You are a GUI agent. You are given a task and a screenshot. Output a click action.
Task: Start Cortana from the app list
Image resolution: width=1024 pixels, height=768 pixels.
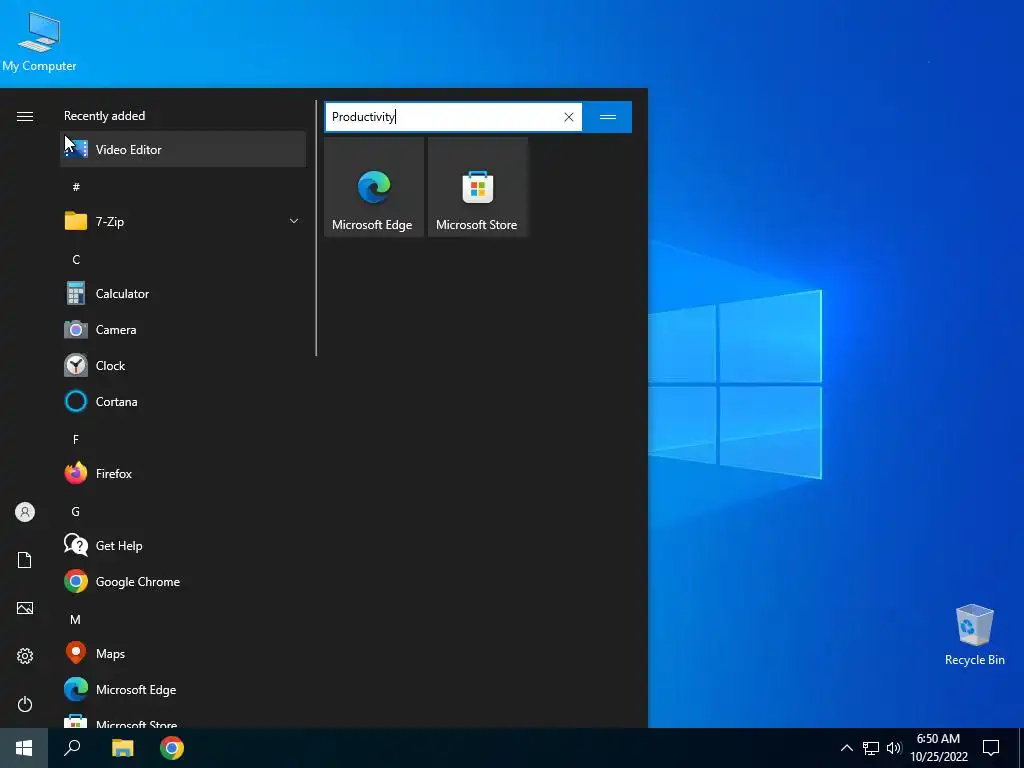(x=183, y=402)
